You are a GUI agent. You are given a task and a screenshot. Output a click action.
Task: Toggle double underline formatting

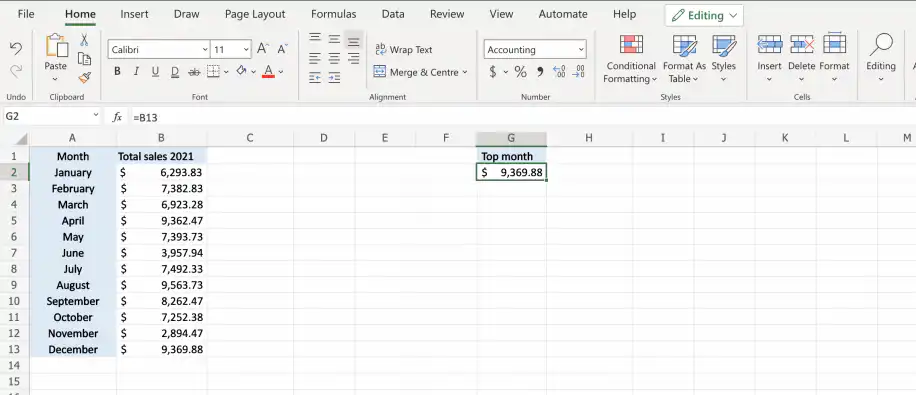tap(175, 72)
